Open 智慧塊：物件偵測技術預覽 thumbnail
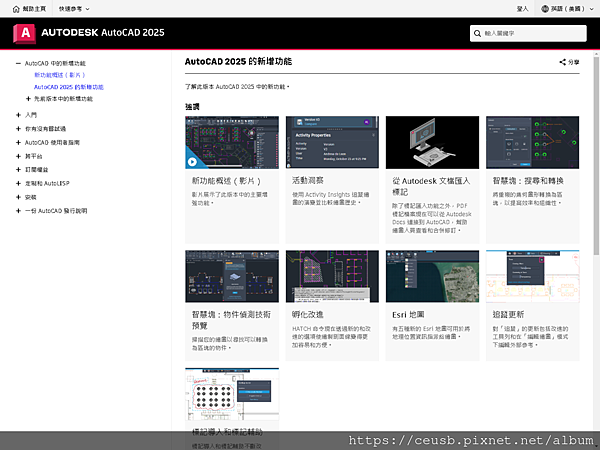The image size is (600, 450). pyautogui.click(x=232, y=276)
